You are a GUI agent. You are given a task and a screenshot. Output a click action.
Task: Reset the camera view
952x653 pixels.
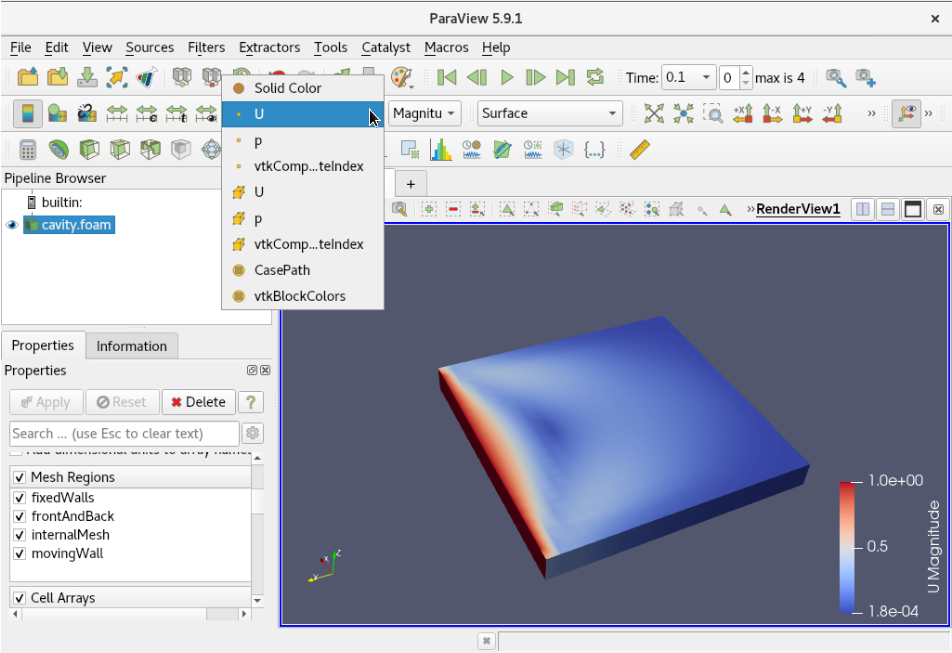[x=653, y=113]
